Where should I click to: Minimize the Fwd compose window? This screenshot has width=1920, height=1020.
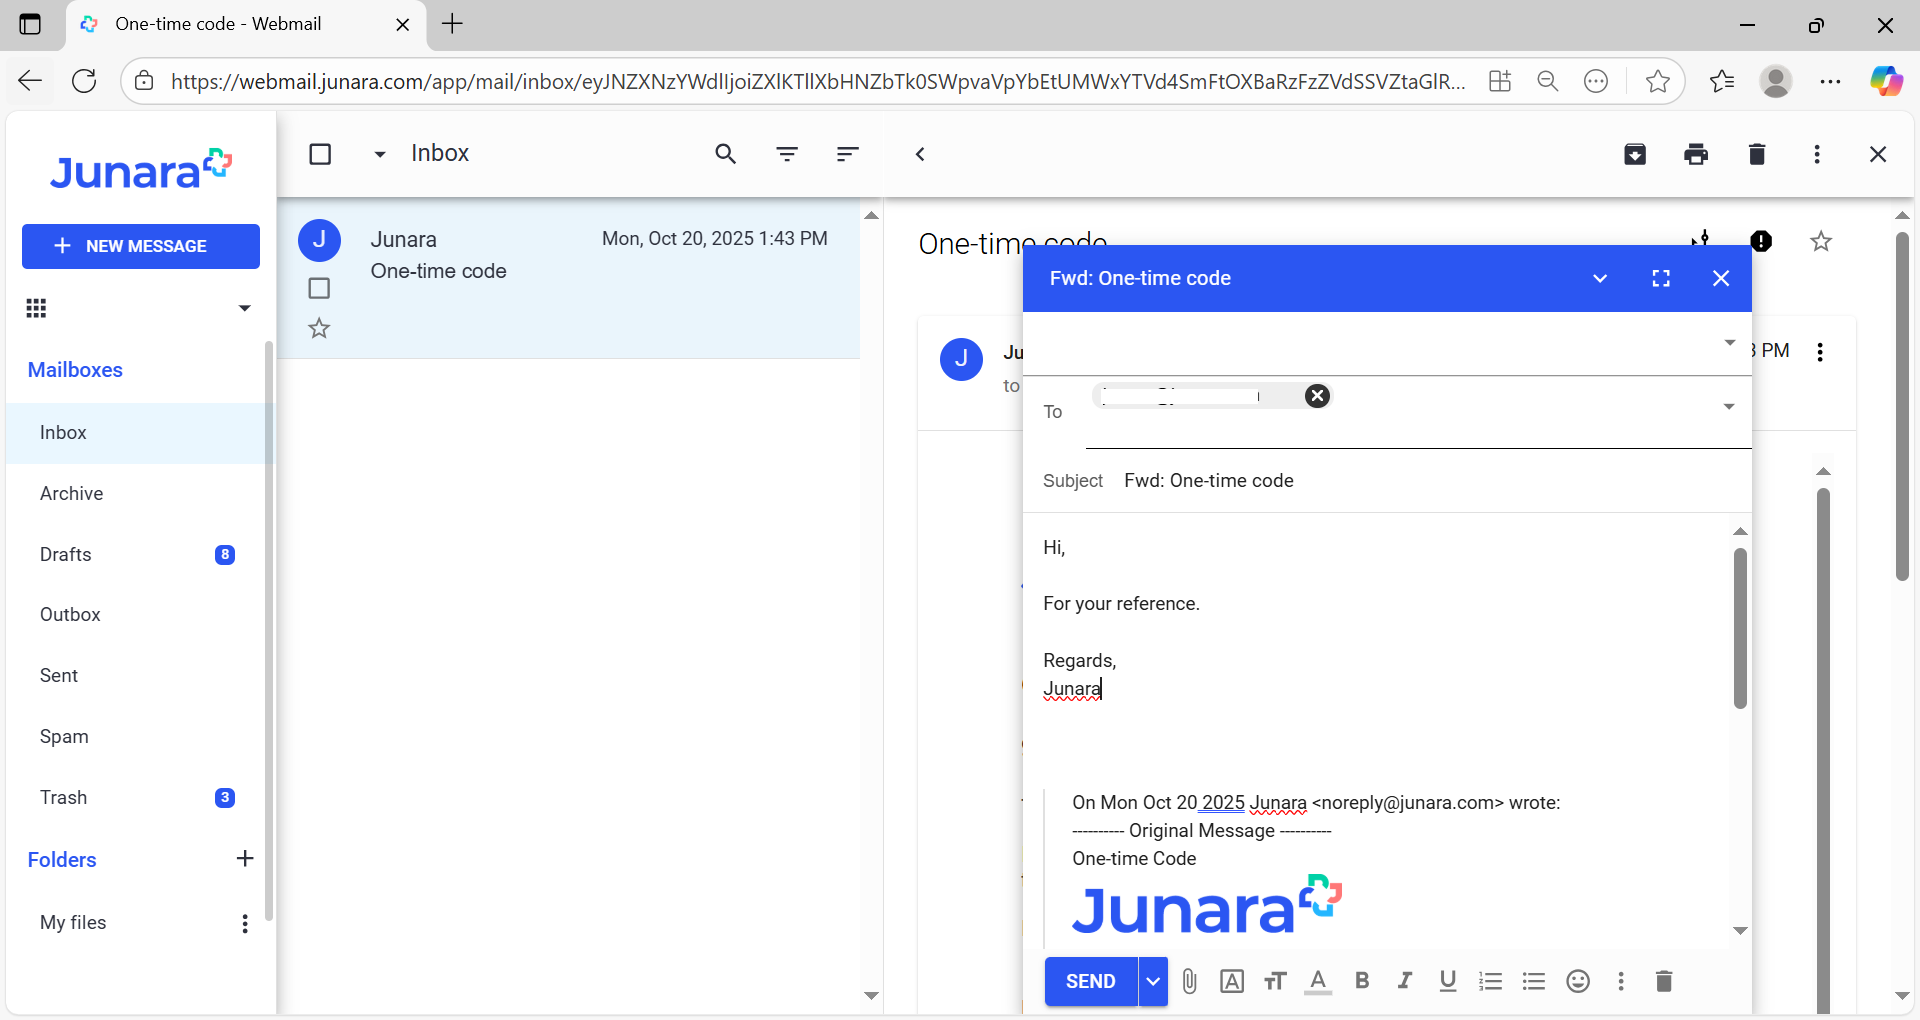[1600, 279]
